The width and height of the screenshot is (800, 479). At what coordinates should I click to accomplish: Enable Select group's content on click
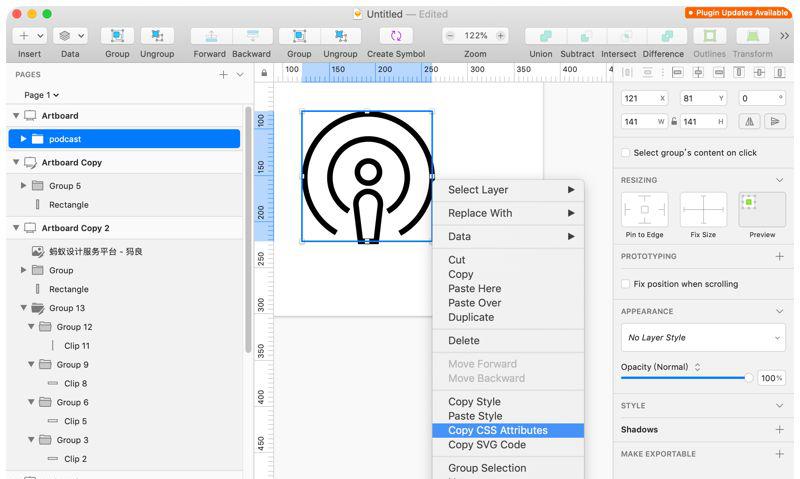(626, 153)
